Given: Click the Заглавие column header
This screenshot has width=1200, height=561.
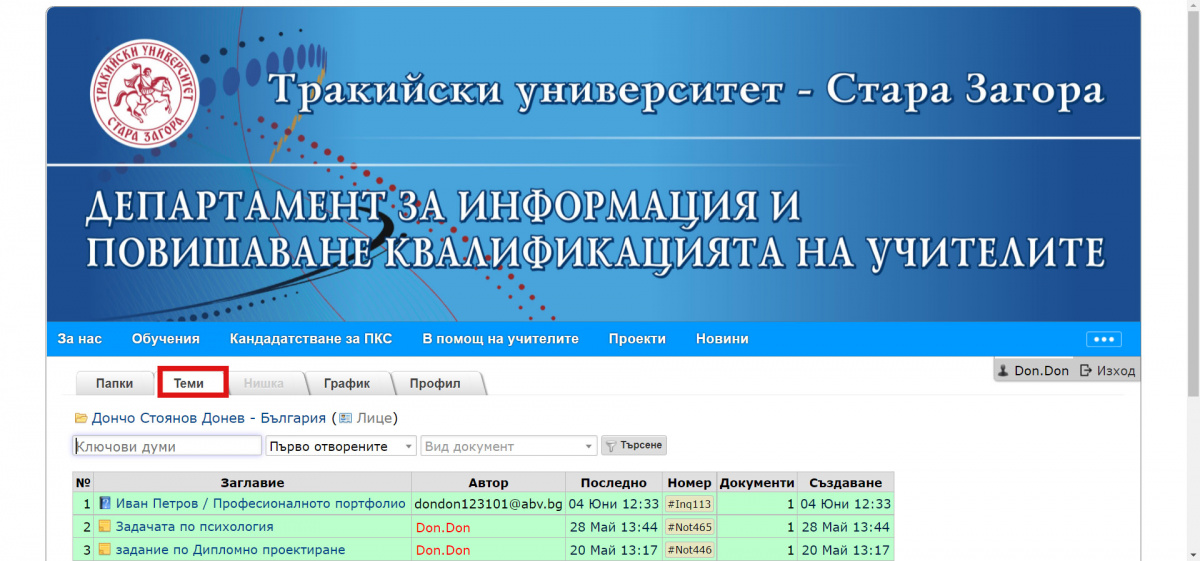Looking at the screenshot, I should point(253,482).
